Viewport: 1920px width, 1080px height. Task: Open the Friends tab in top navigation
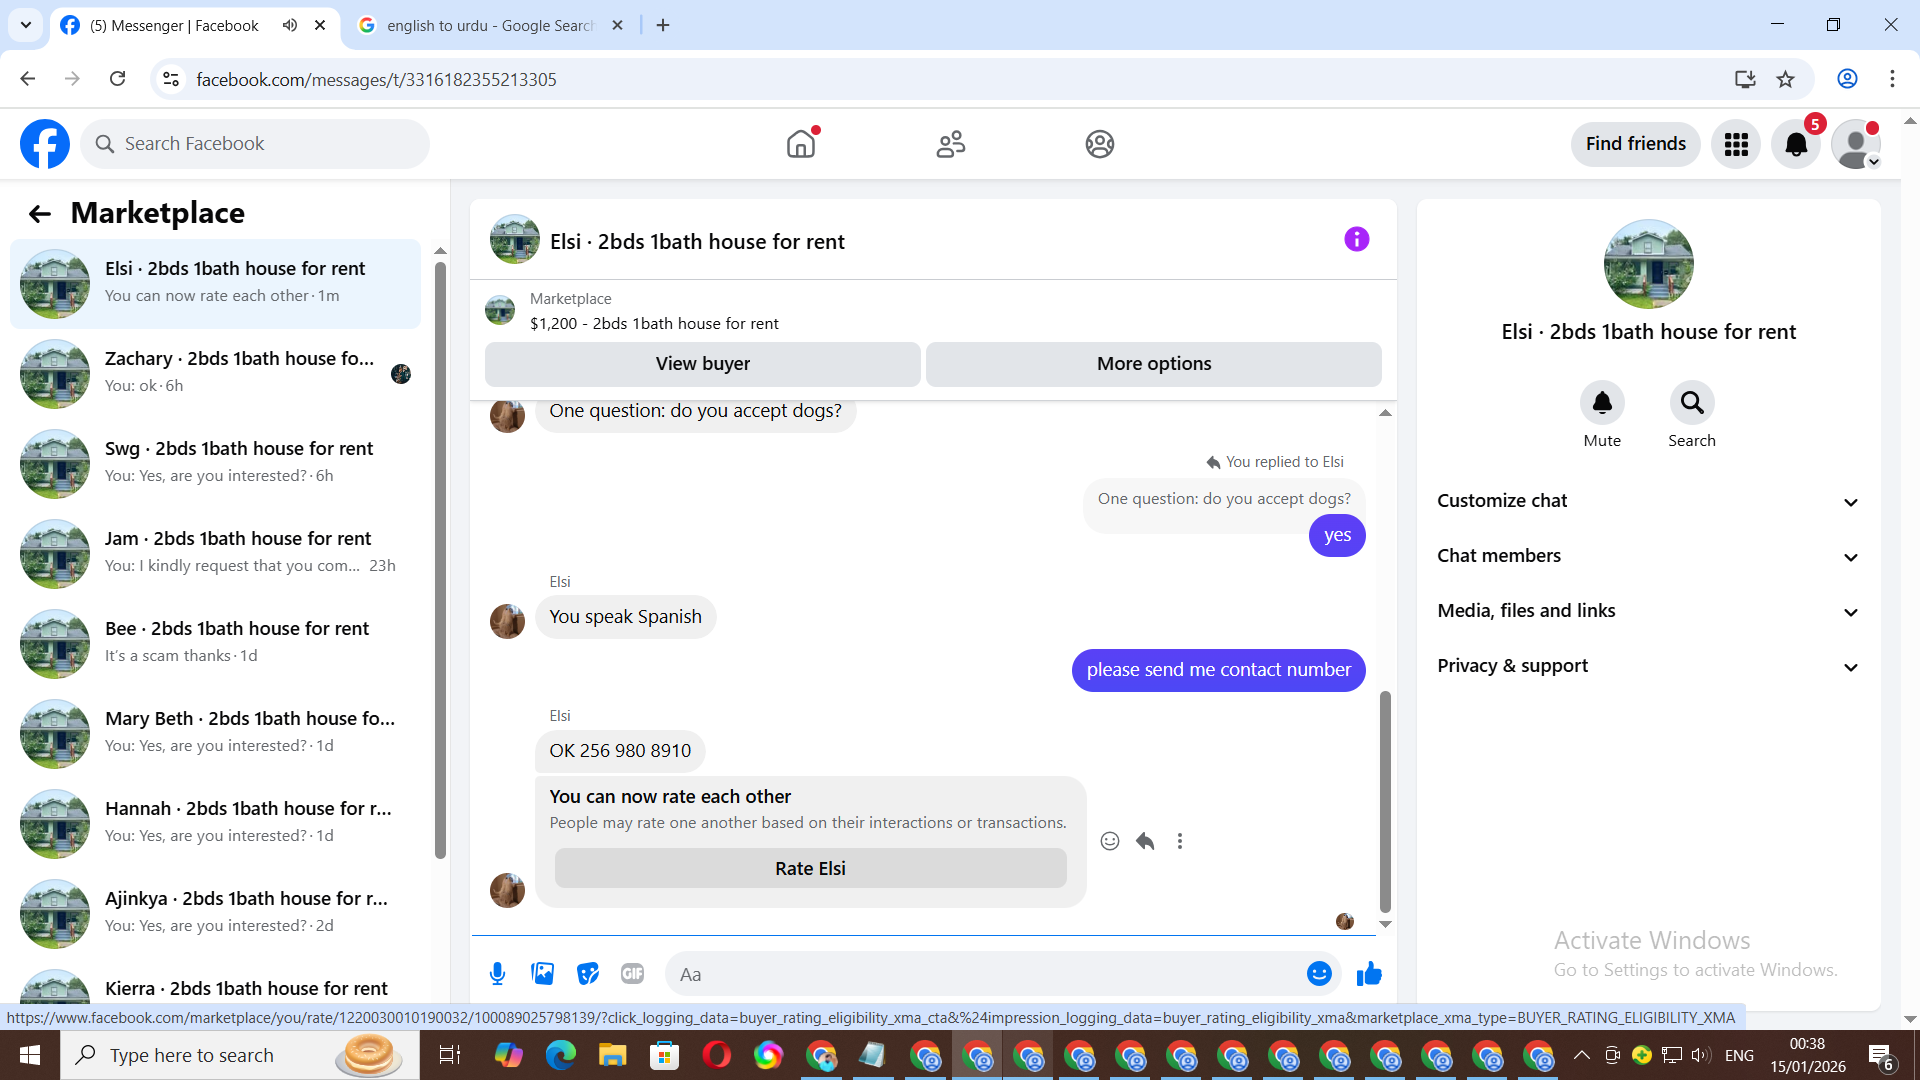[x=950, y=144]
